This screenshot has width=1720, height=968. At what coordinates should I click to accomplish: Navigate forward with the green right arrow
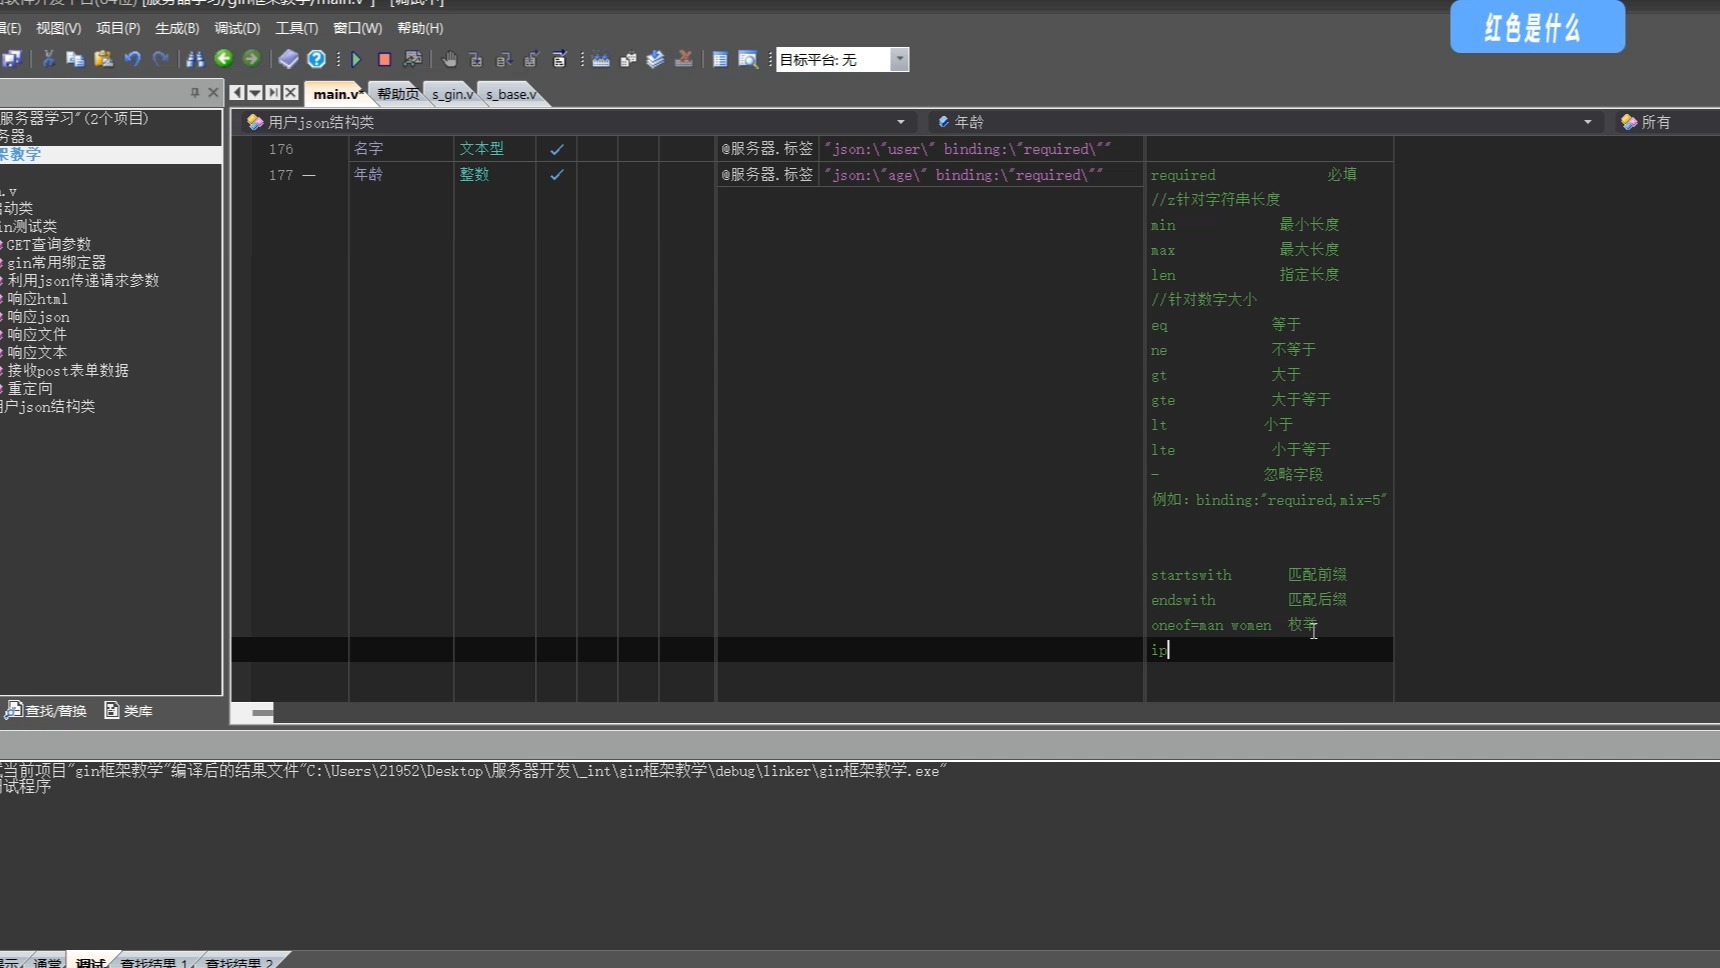tap(251, 59)
